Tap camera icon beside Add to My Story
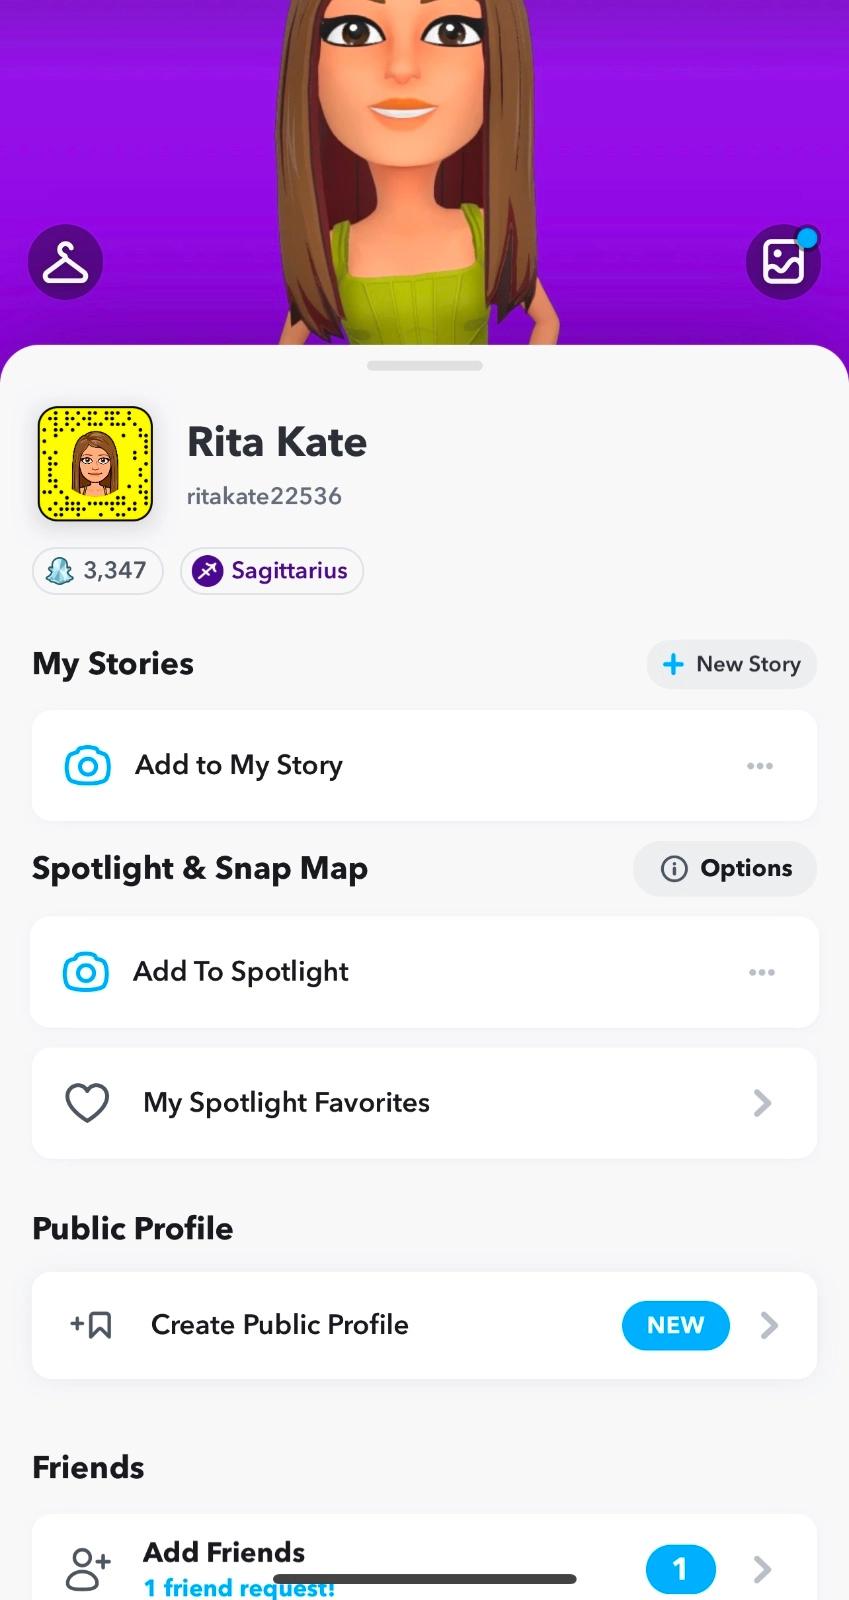The image size is (849, 1600). click(88, 766)
